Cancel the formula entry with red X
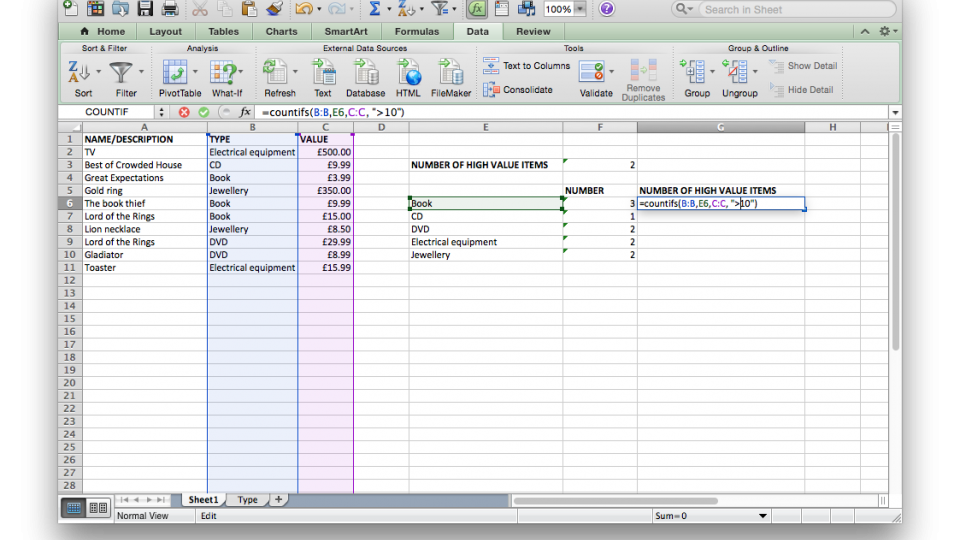Image resolution: width=960 pixels, height=540 pixels. coord(184,112)
